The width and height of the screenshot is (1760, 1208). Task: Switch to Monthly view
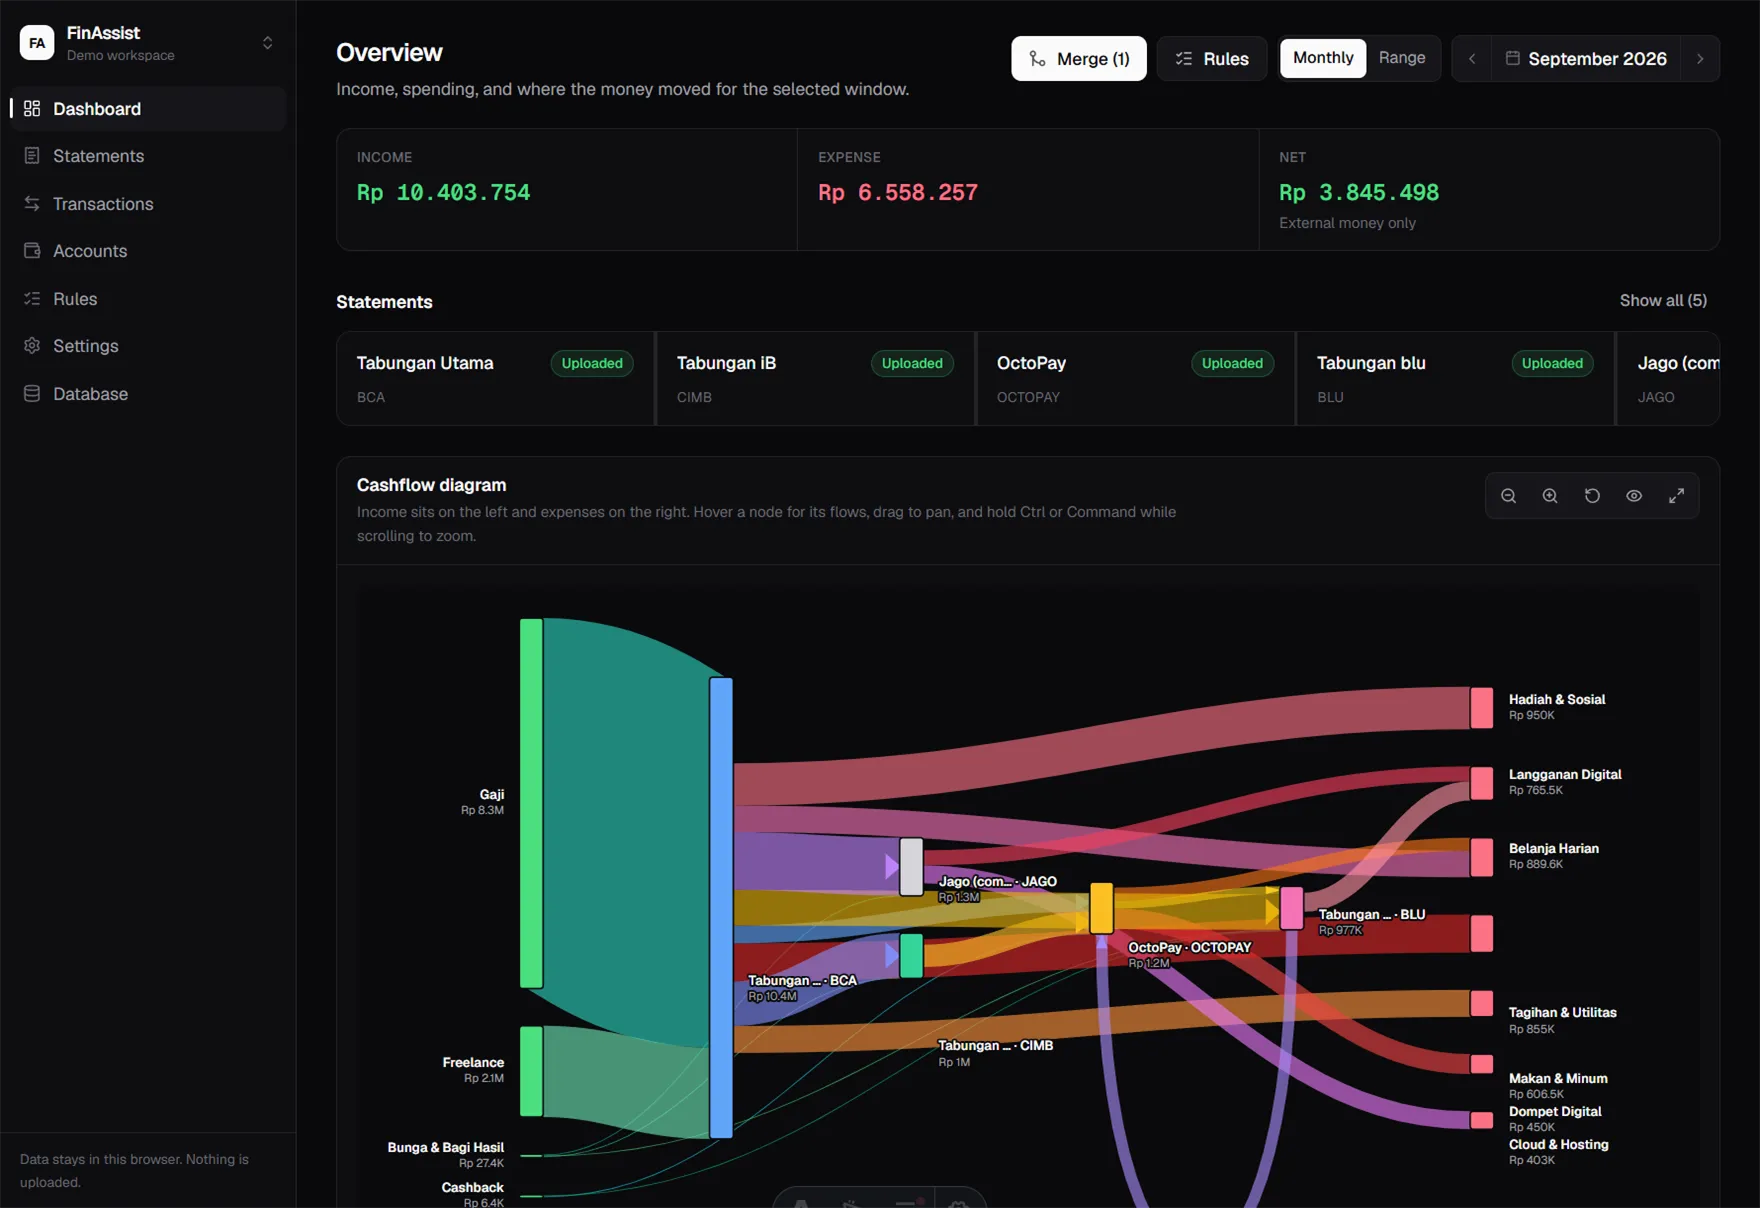(1323, 58)
